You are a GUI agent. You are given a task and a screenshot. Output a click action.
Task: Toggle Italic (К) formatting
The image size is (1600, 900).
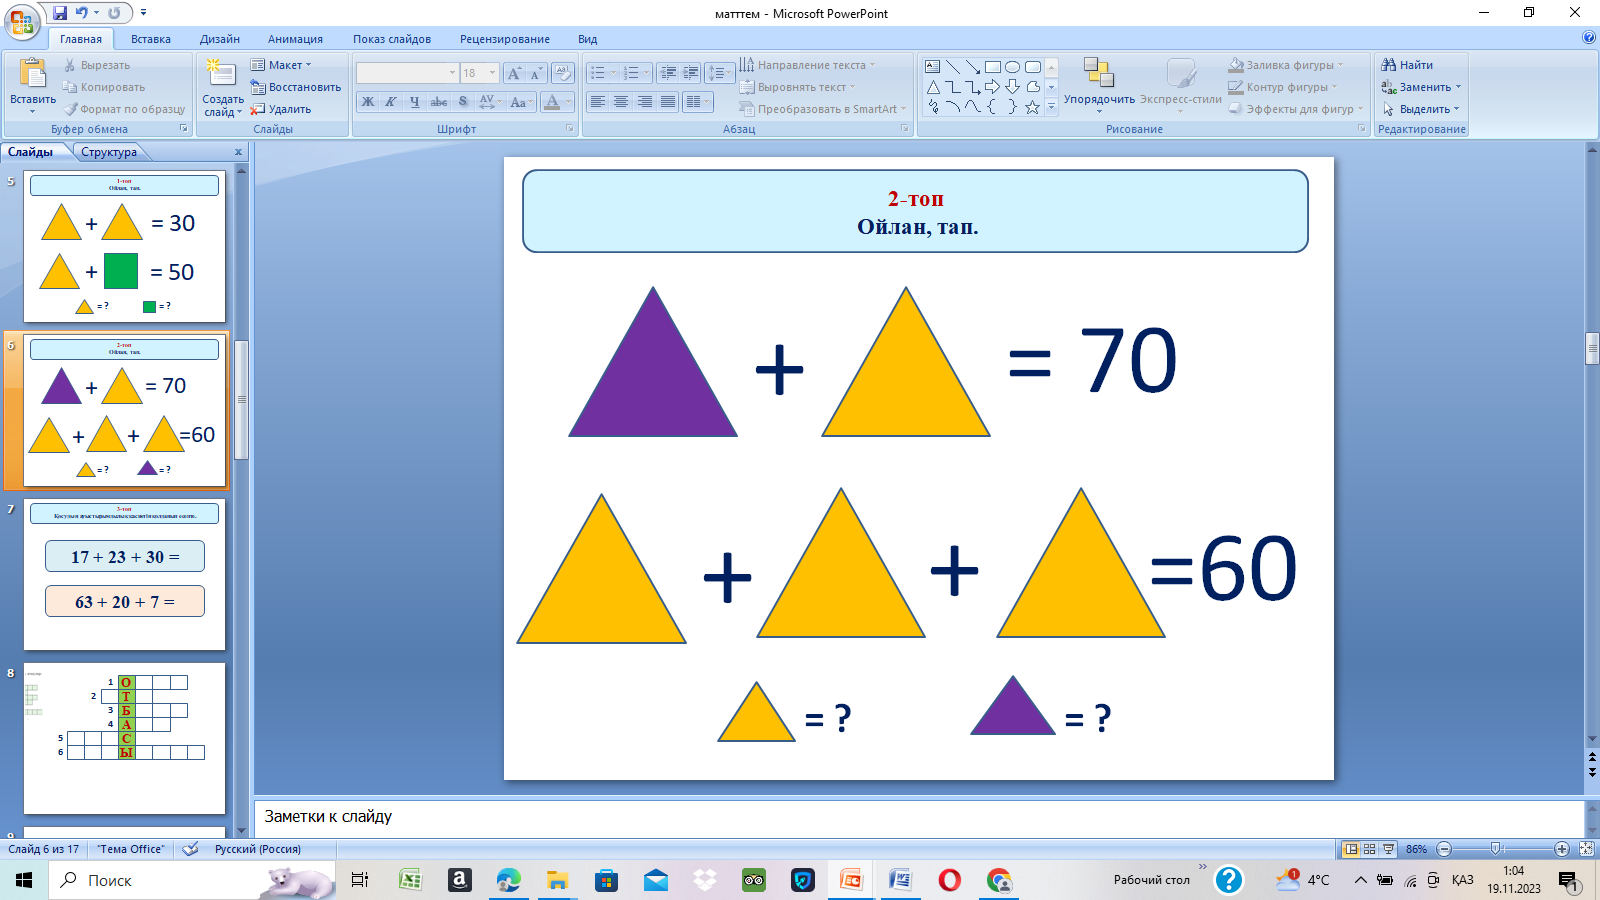pos(391,102)
